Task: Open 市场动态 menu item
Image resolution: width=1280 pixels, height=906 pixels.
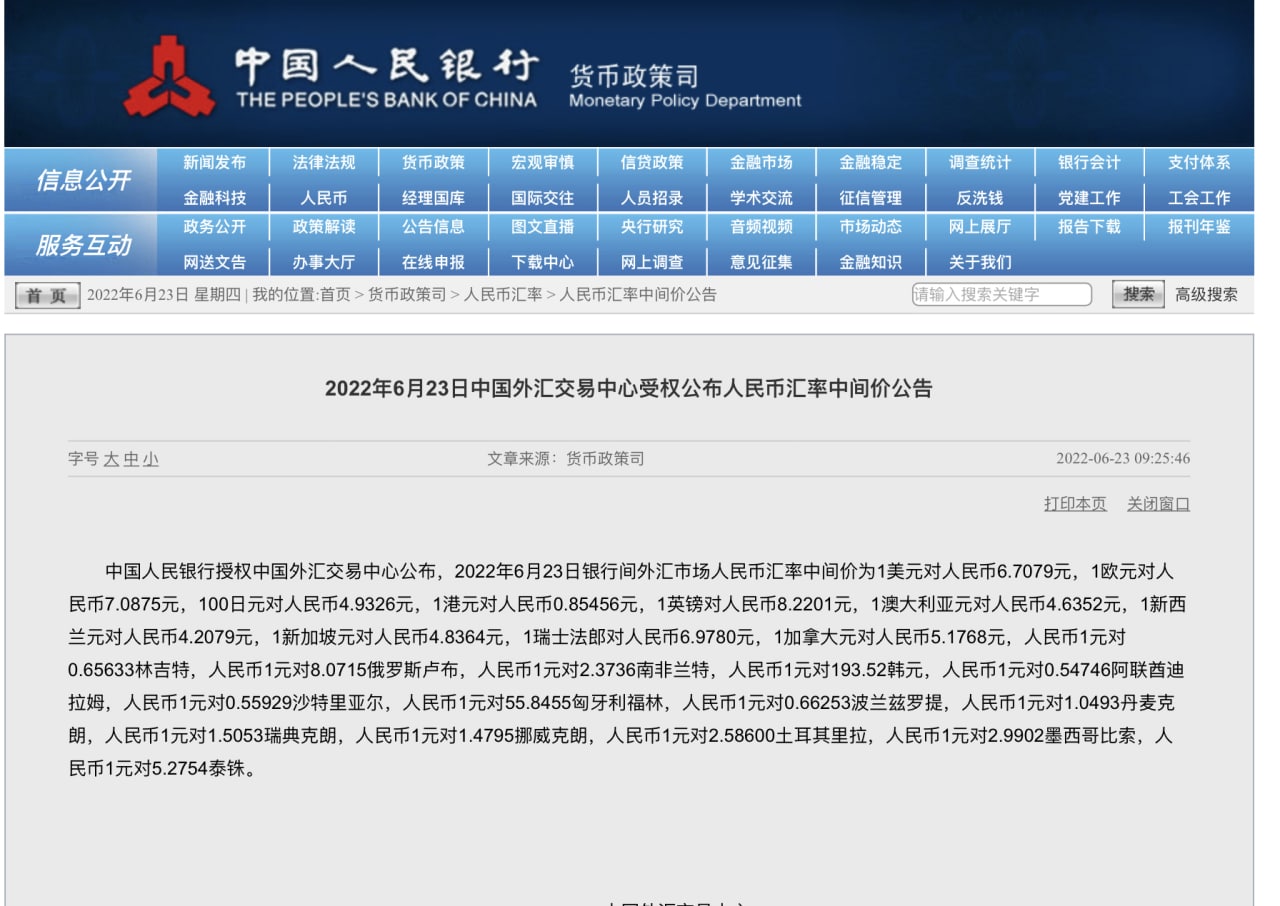Action: click(x=870, y=227)
